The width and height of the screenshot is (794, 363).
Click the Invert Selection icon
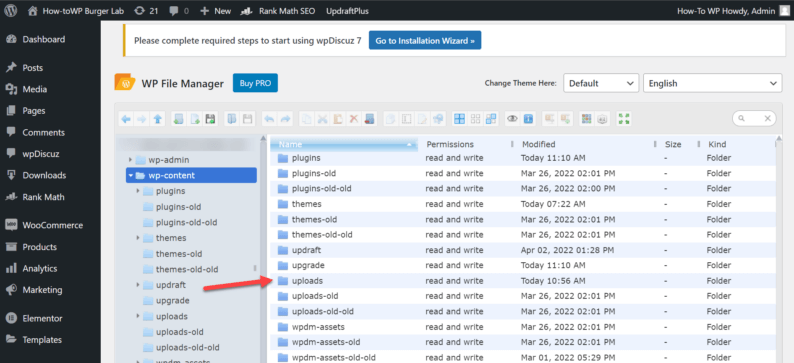(x=491, y=119)
